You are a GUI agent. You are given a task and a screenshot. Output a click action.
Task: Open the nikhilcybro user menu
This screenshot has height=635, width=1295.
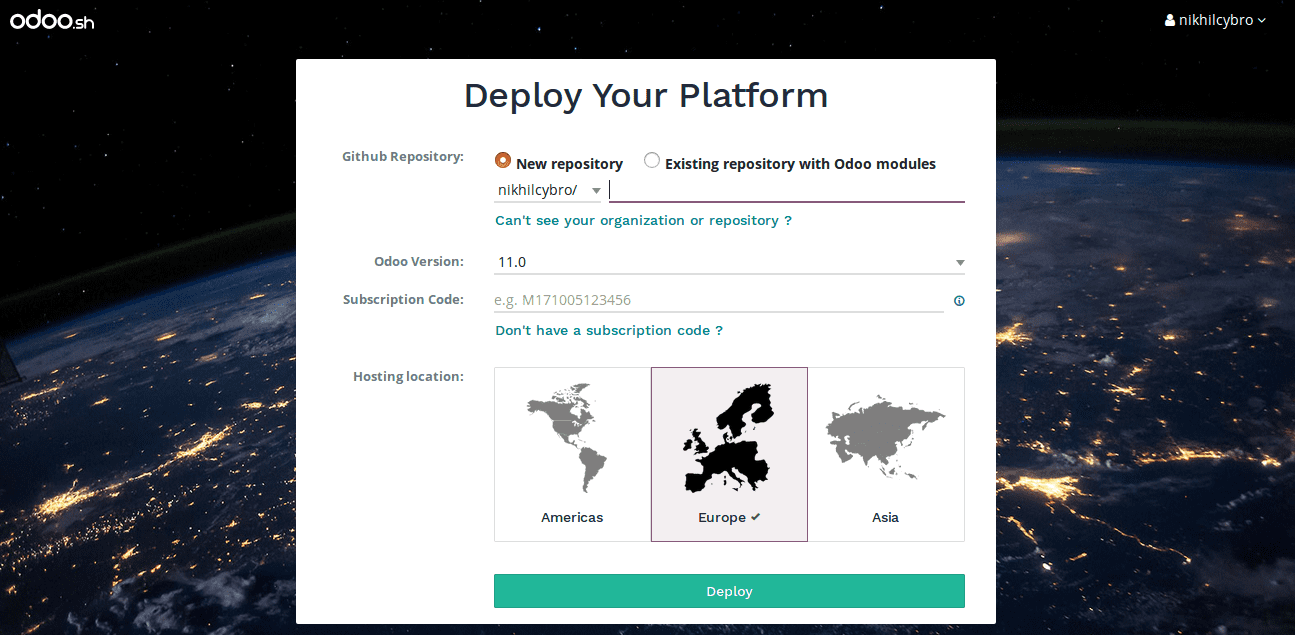click(1215, 20)
